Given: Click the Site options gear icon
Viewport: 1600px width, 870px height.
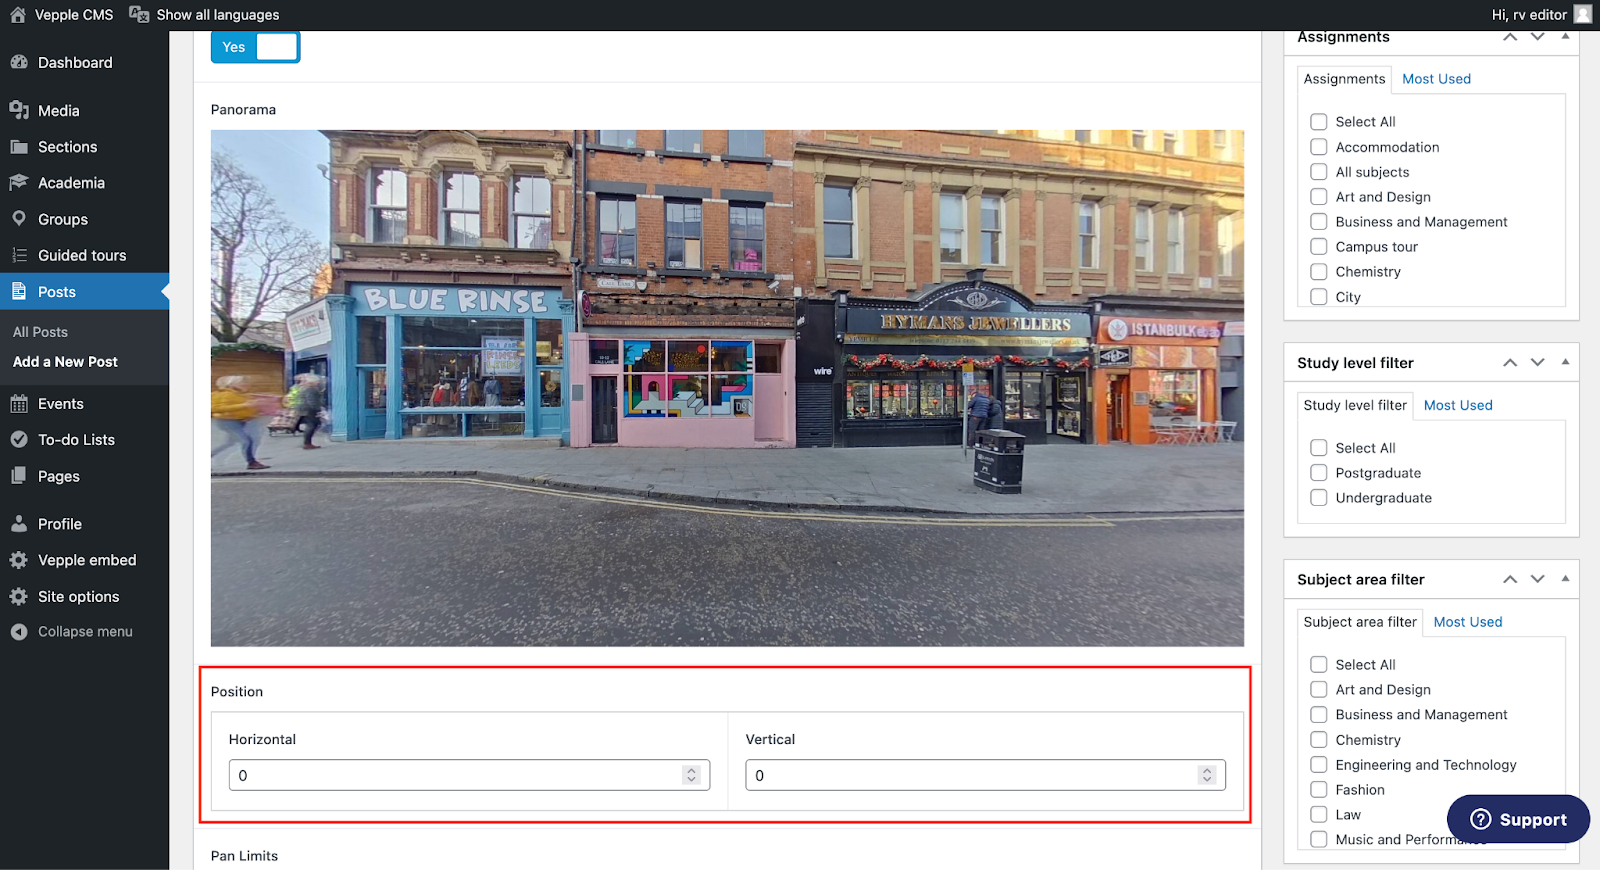Looking at the screenshot, I should click(19, 597).
